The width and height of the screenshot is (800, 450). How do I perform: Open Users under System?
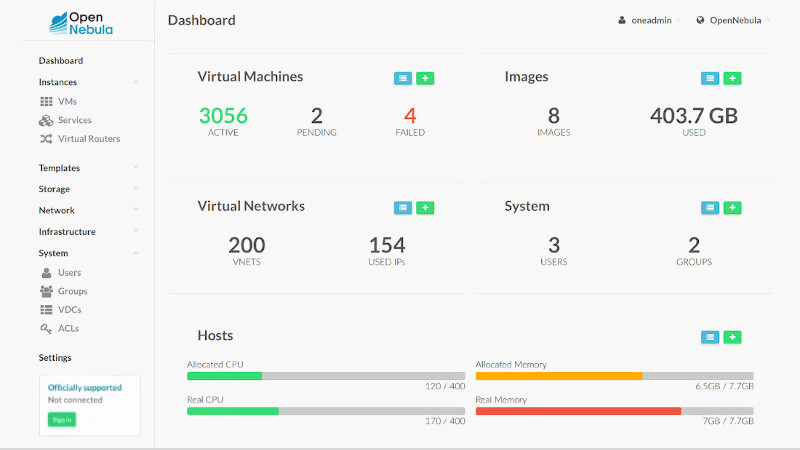[69, 273]
